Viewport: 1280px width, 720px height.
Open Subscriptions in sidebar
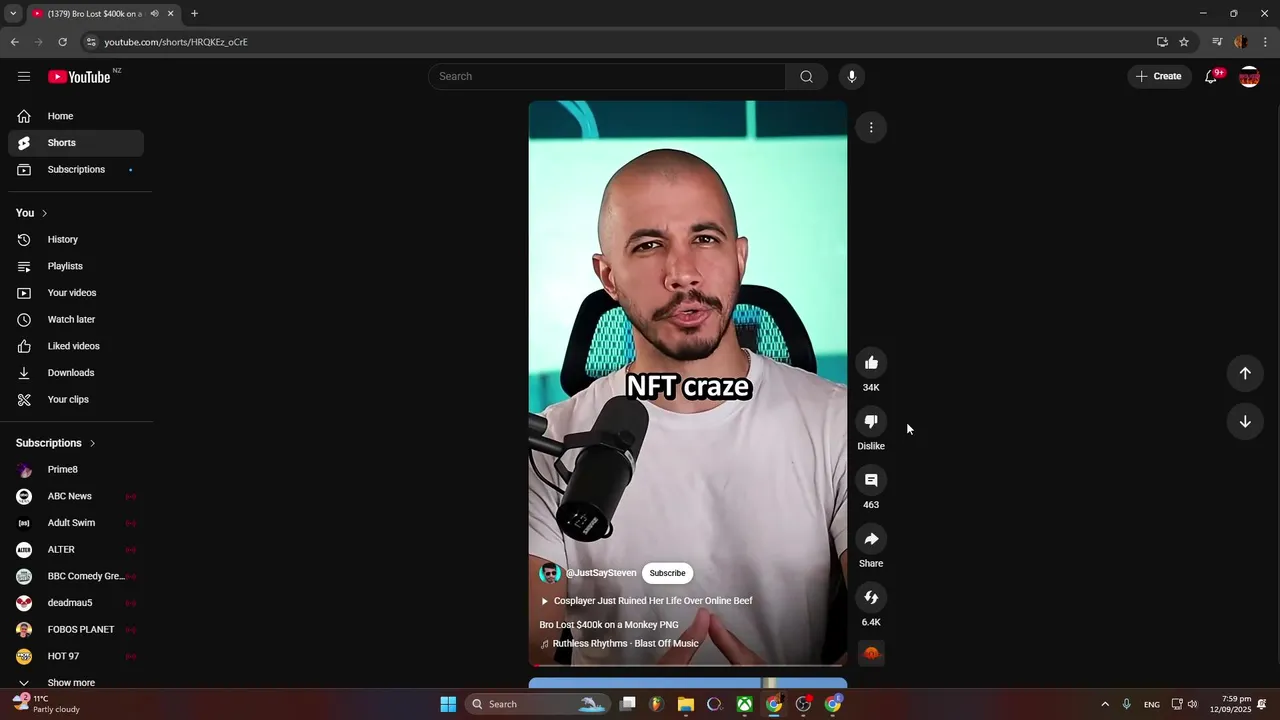point(76,169)
